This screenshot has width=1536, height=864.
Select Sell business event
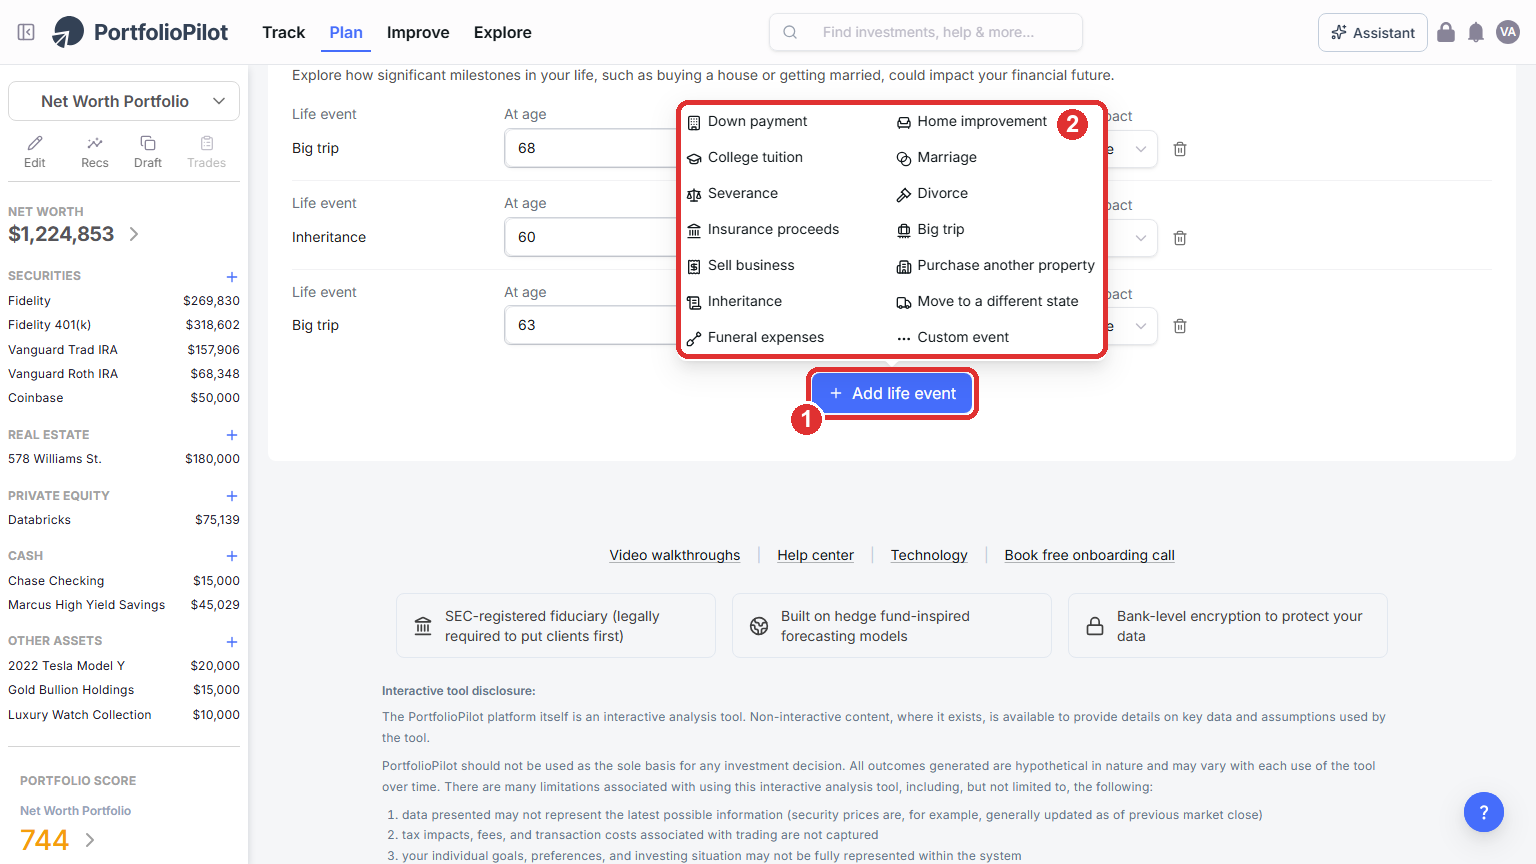click(x=741, y=265)
